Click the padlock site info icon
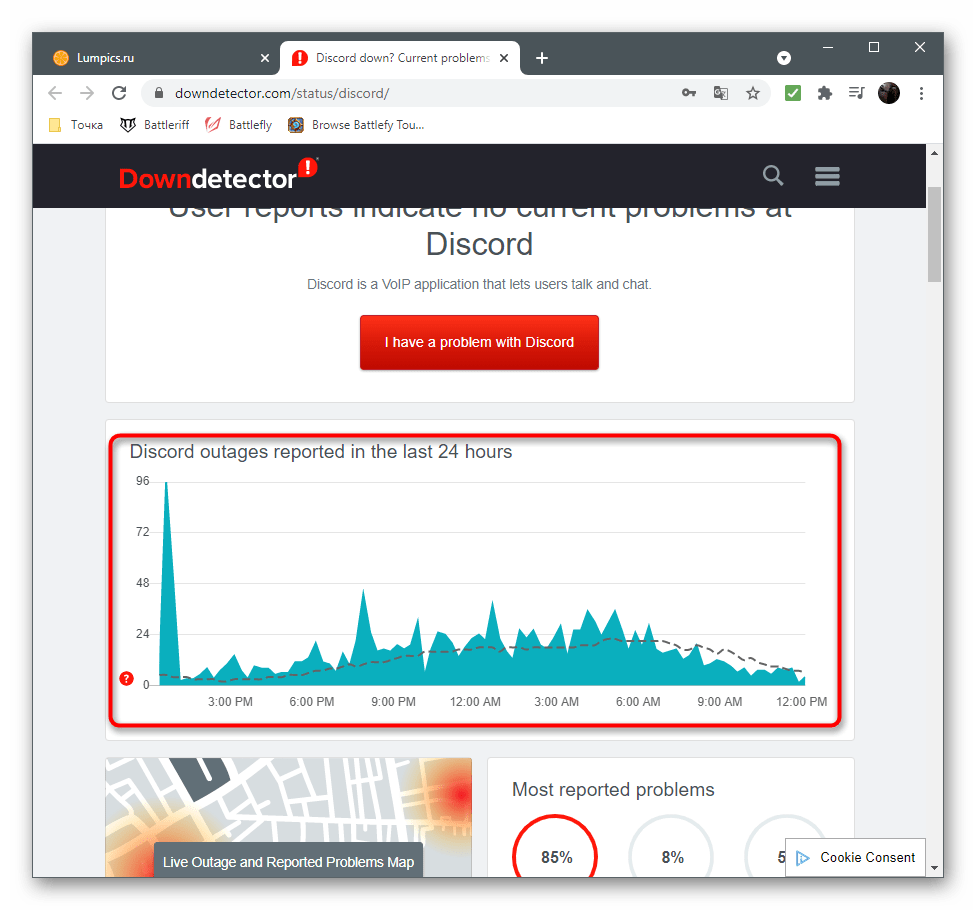 (159, 93)
